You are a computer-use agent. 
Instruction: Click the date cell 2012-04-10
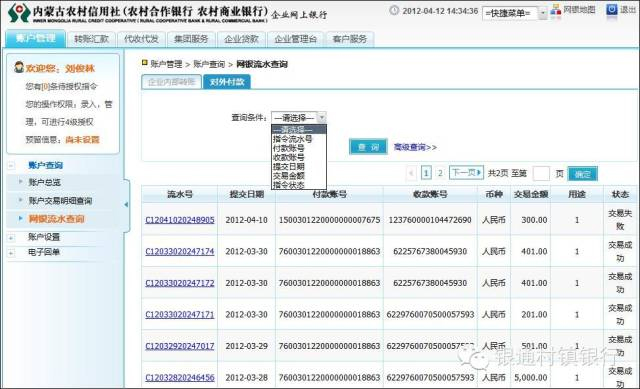pyautogui.click(x=247, y=220)
